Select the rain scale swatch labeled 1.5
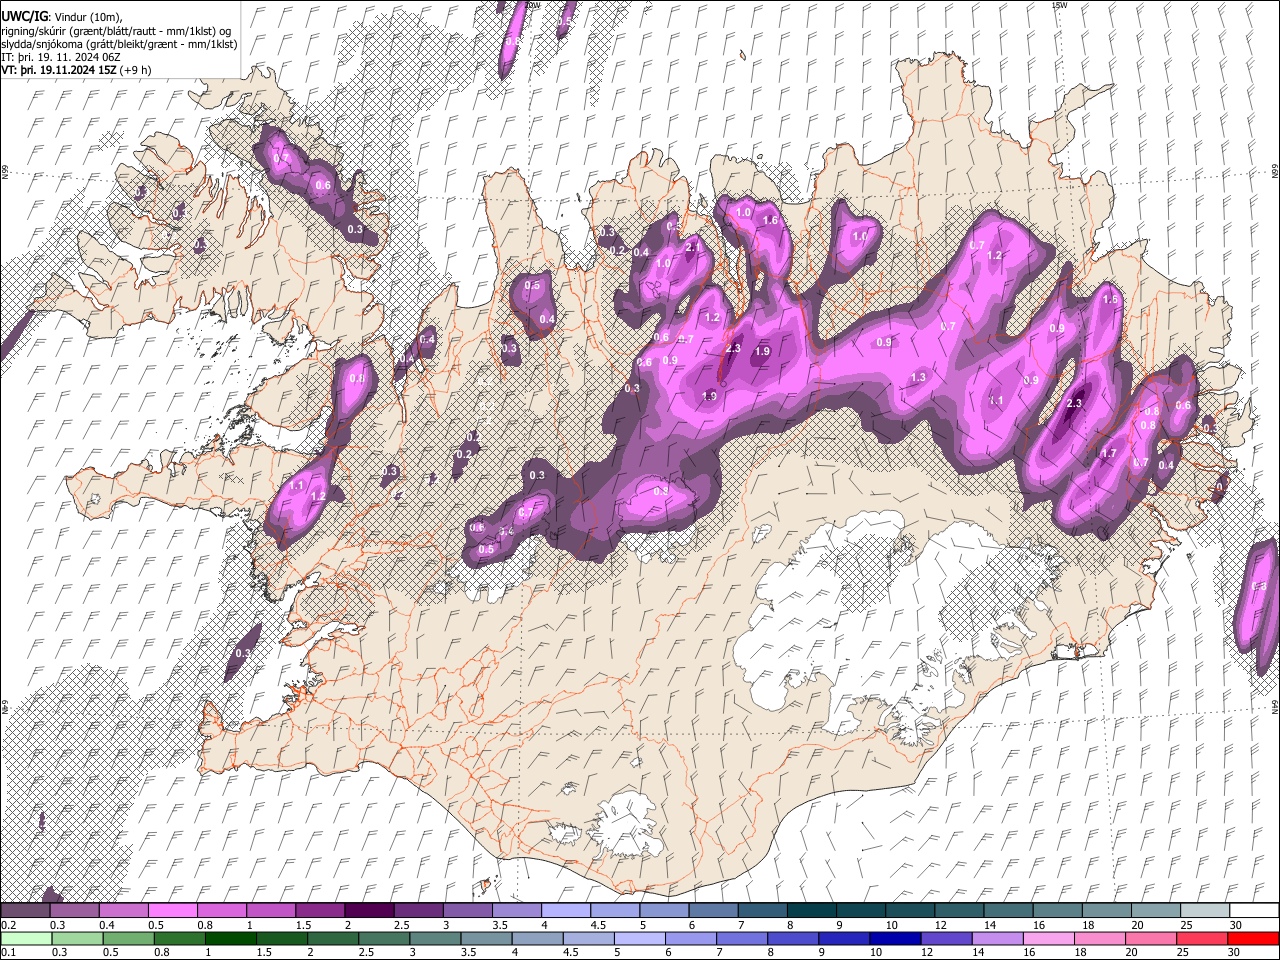The height and width of the screenshot is (960, 1280). pos(281,938)
